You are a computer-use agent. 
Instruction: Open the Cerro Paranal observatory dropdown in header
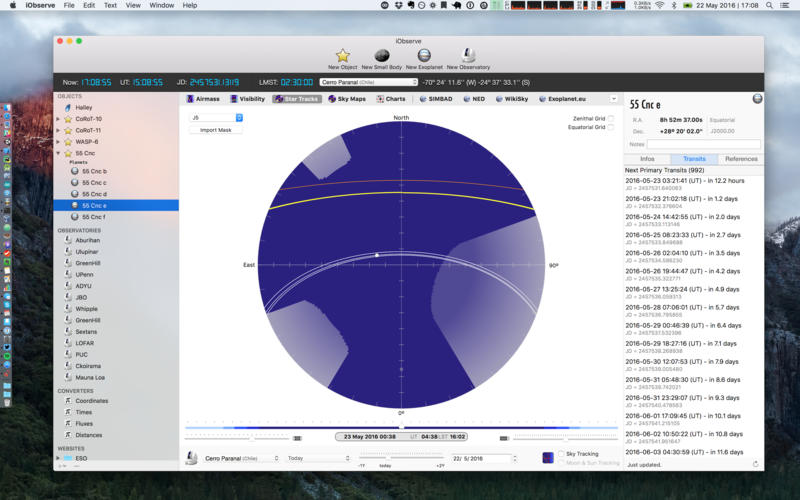368,82
